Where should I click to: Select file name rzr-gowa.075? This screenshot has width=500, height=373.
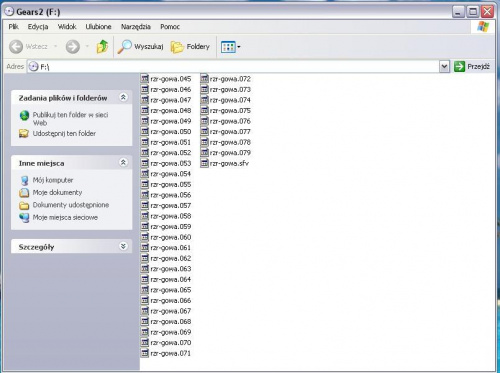click(x=230, y=110)
